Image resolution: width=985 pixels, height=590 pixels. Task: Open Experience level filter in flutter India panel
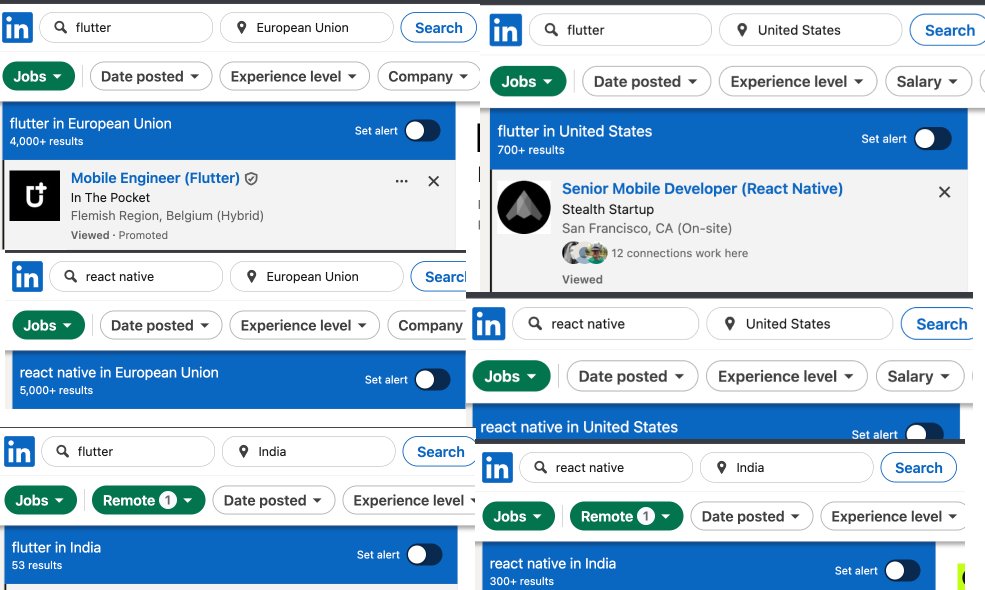pyautogui.click(x=411, y=501)
